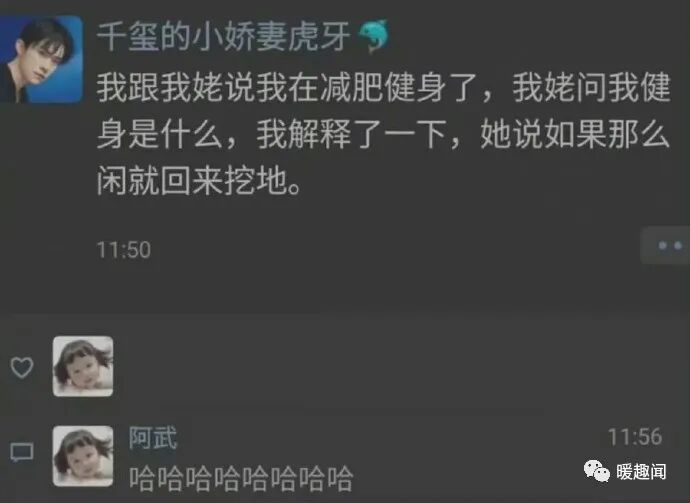This screenshot has height=503, width=690.
Task: Click the dolphin emoji beside the nickname
Action: (x=374, y=36)
